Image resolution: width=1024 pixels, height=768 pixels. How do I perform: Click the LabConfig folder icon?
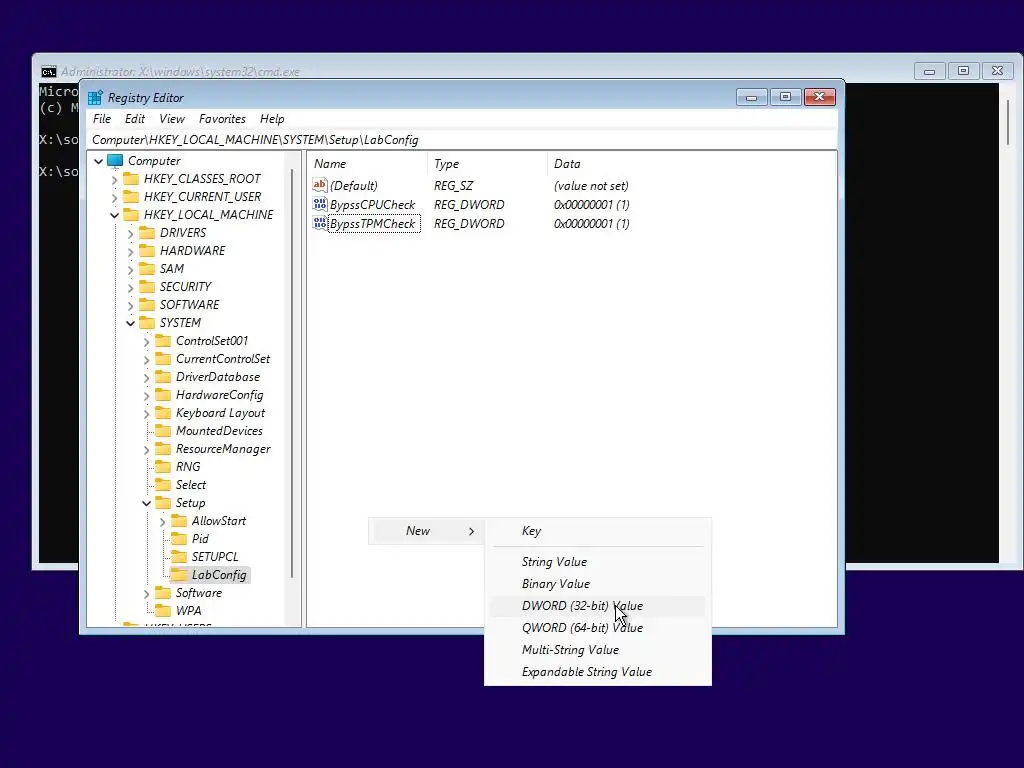[x=179, y=575]
